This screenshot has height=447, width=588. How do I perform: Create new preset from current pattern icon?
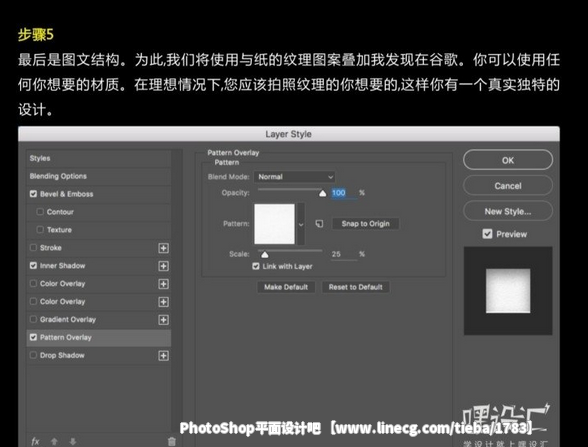click(x=319, y=224)
